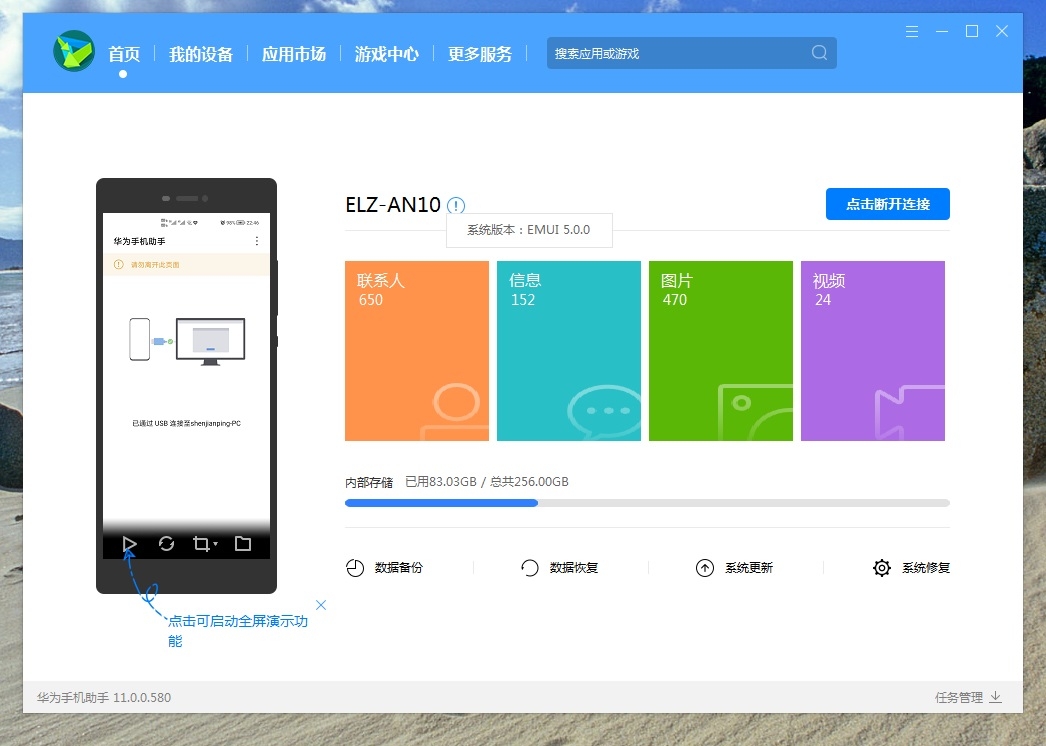
Task: Select the 系统修复 text label
Action: pyautogui.click(x=926, y=568)
